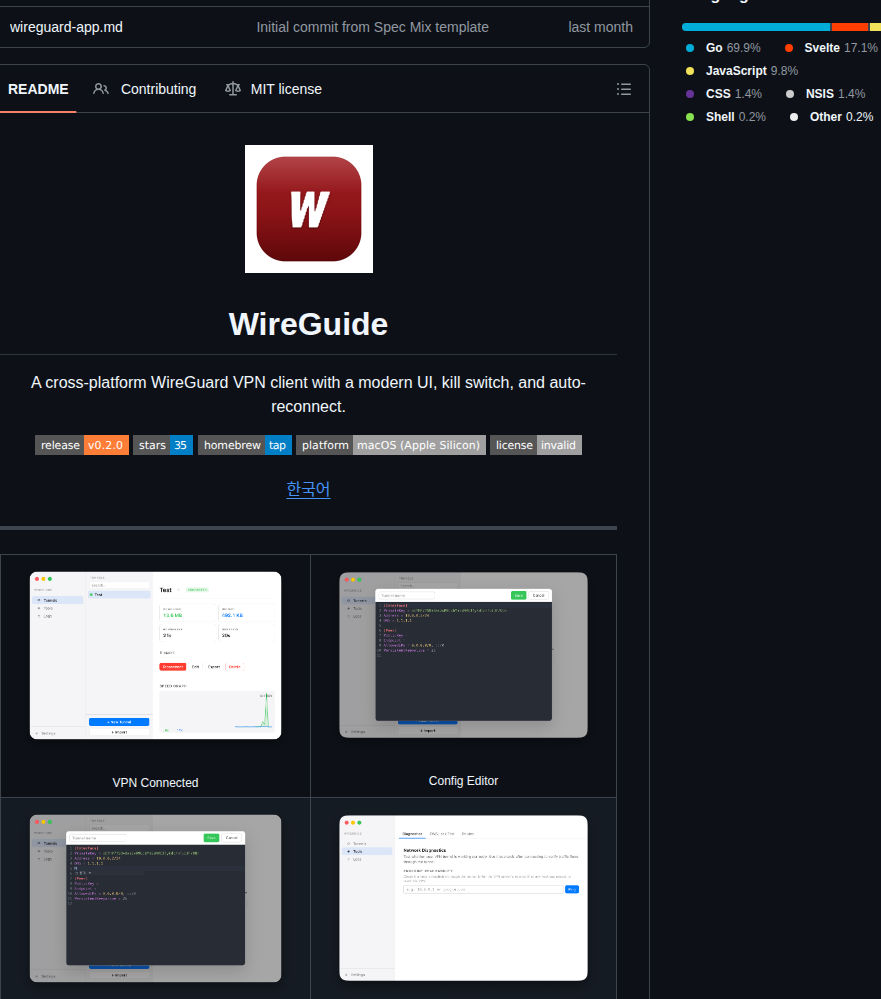881x999 pixels.
Task: Open the bottom-left dark config editor screenshot
Action: pos(155,898)
